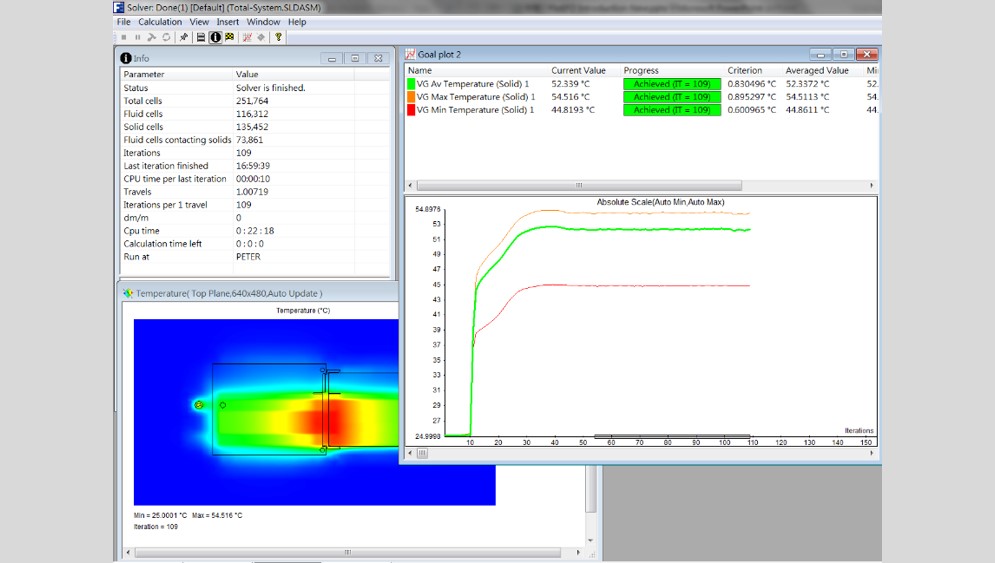Click the Info window title icon
Viewport: 995px width, 563px height.
[x=126, y=58]
